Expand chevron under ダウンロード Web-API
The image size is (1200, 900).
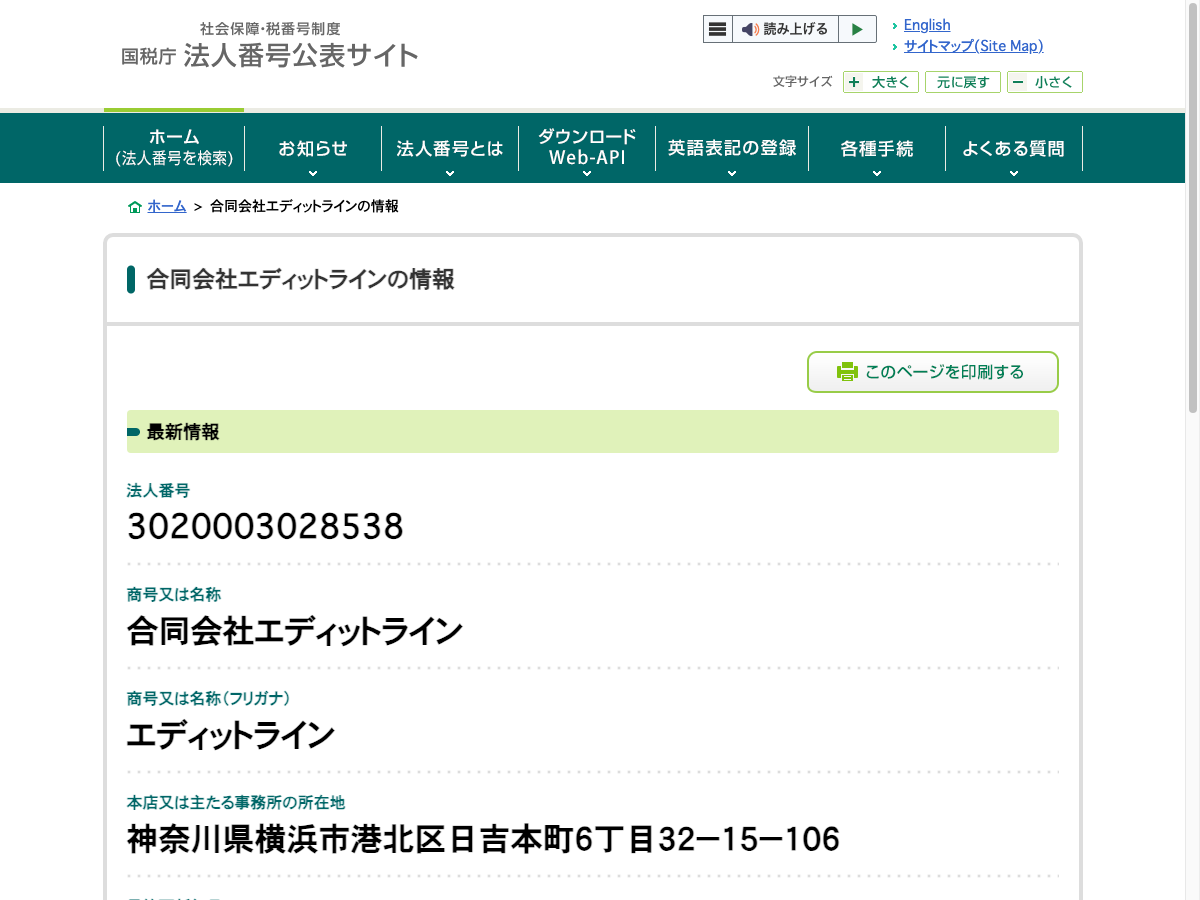[x=587, y=173]
